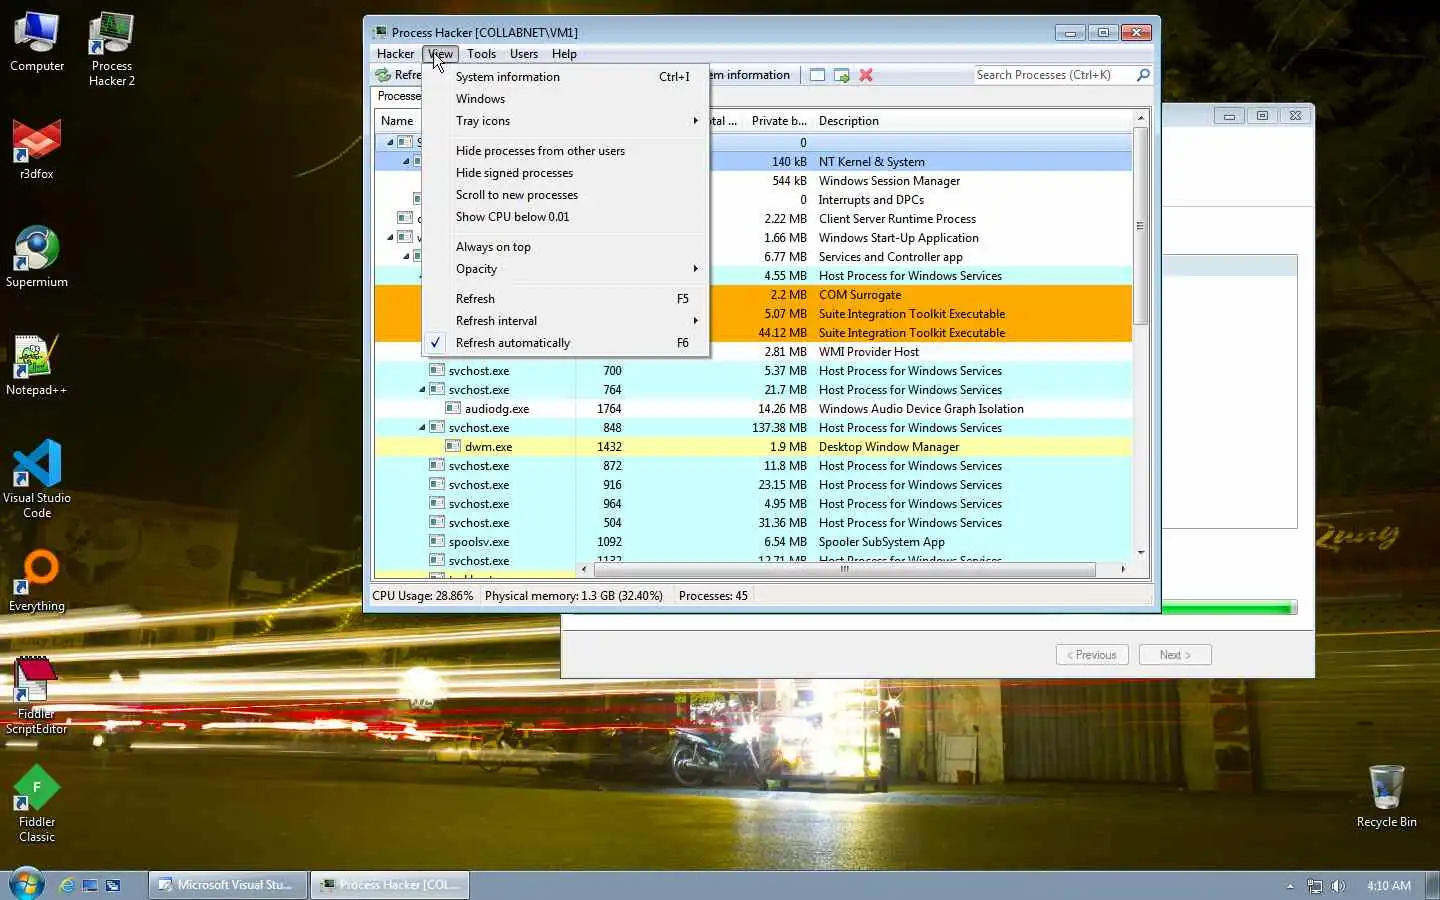
Task: Click the red X kill-window toolbar icon
Action: (866, 75)
